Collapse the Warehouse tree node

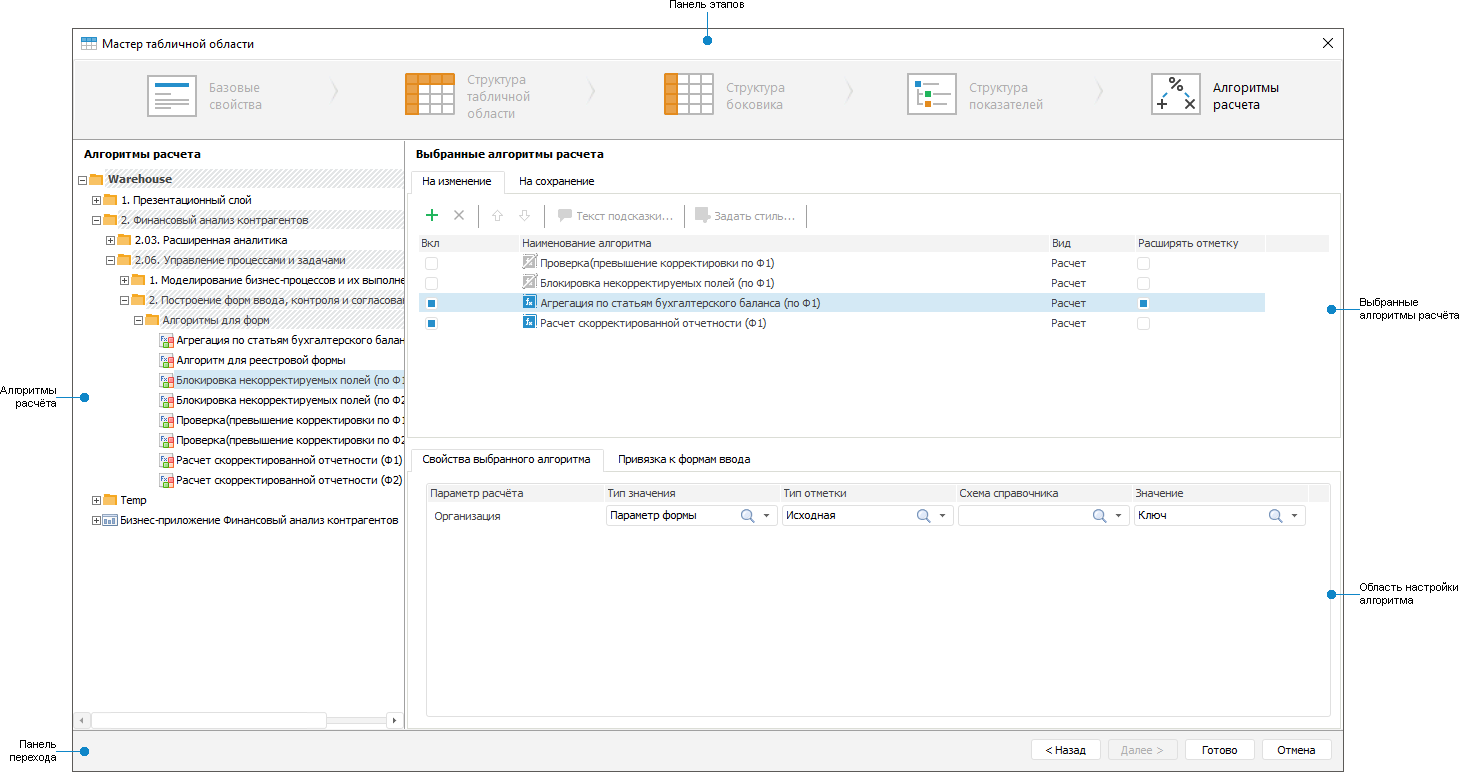[82, 180]
